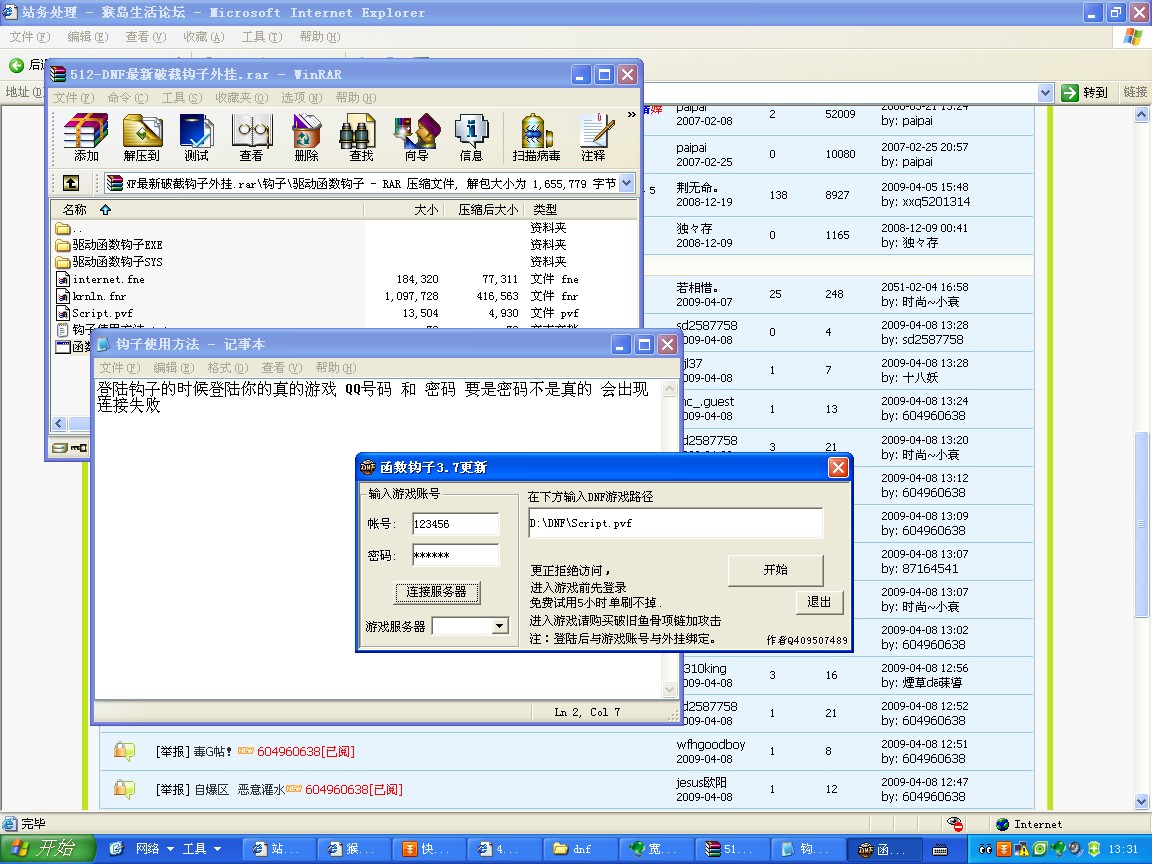The image size is (1152, 864).
Task: Switch to the 钩… Notepad taskbar button
Action: click(806, 849)
